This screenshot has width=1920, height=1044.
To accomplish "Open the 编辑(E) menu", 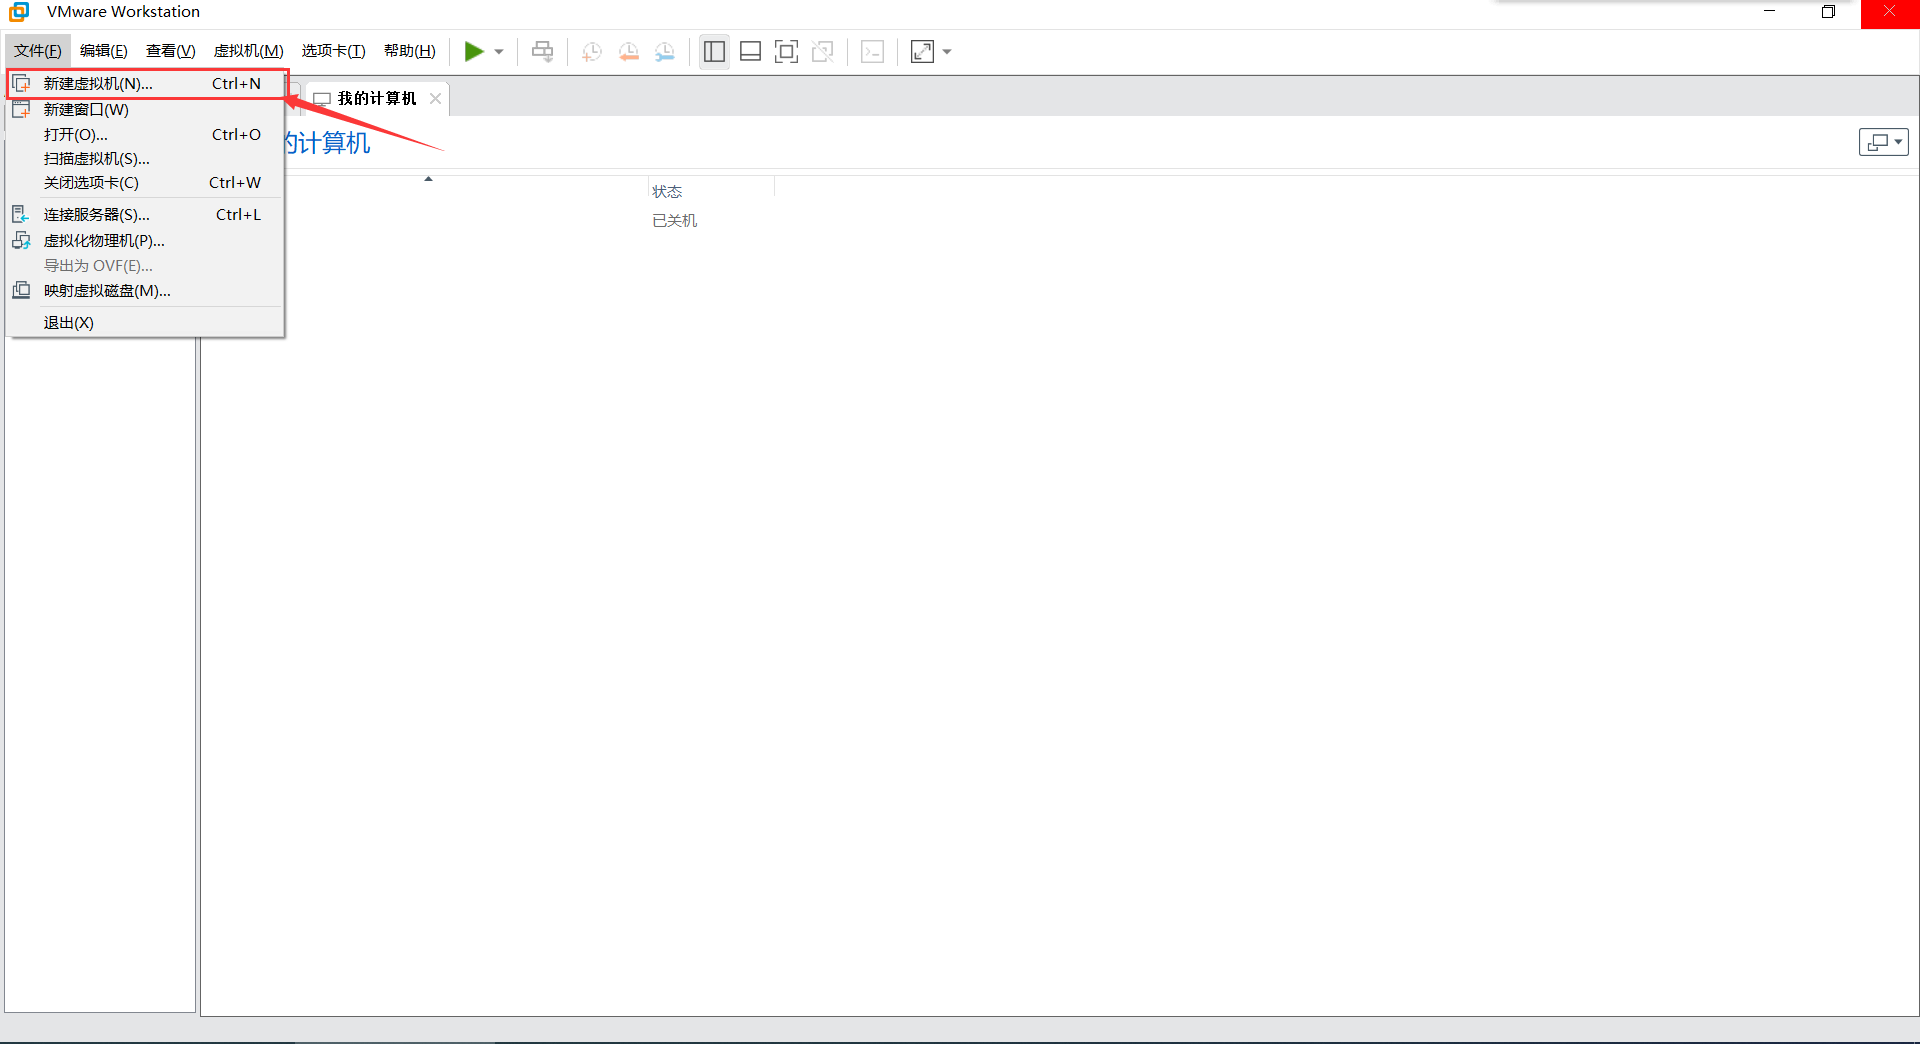I will tap(104, 51).
